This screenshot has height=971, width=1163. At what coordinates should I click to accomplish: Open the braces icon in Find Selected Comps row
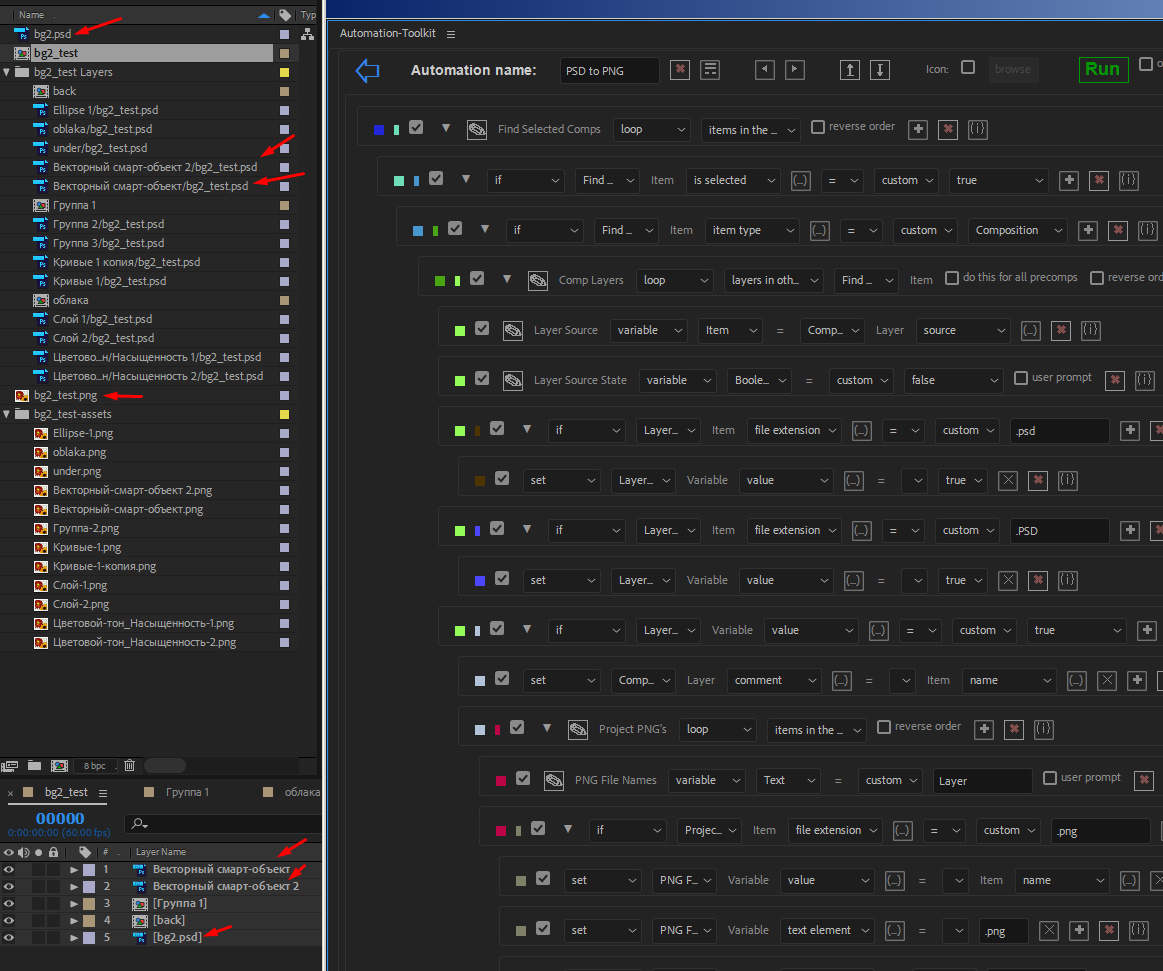[978, 129]
